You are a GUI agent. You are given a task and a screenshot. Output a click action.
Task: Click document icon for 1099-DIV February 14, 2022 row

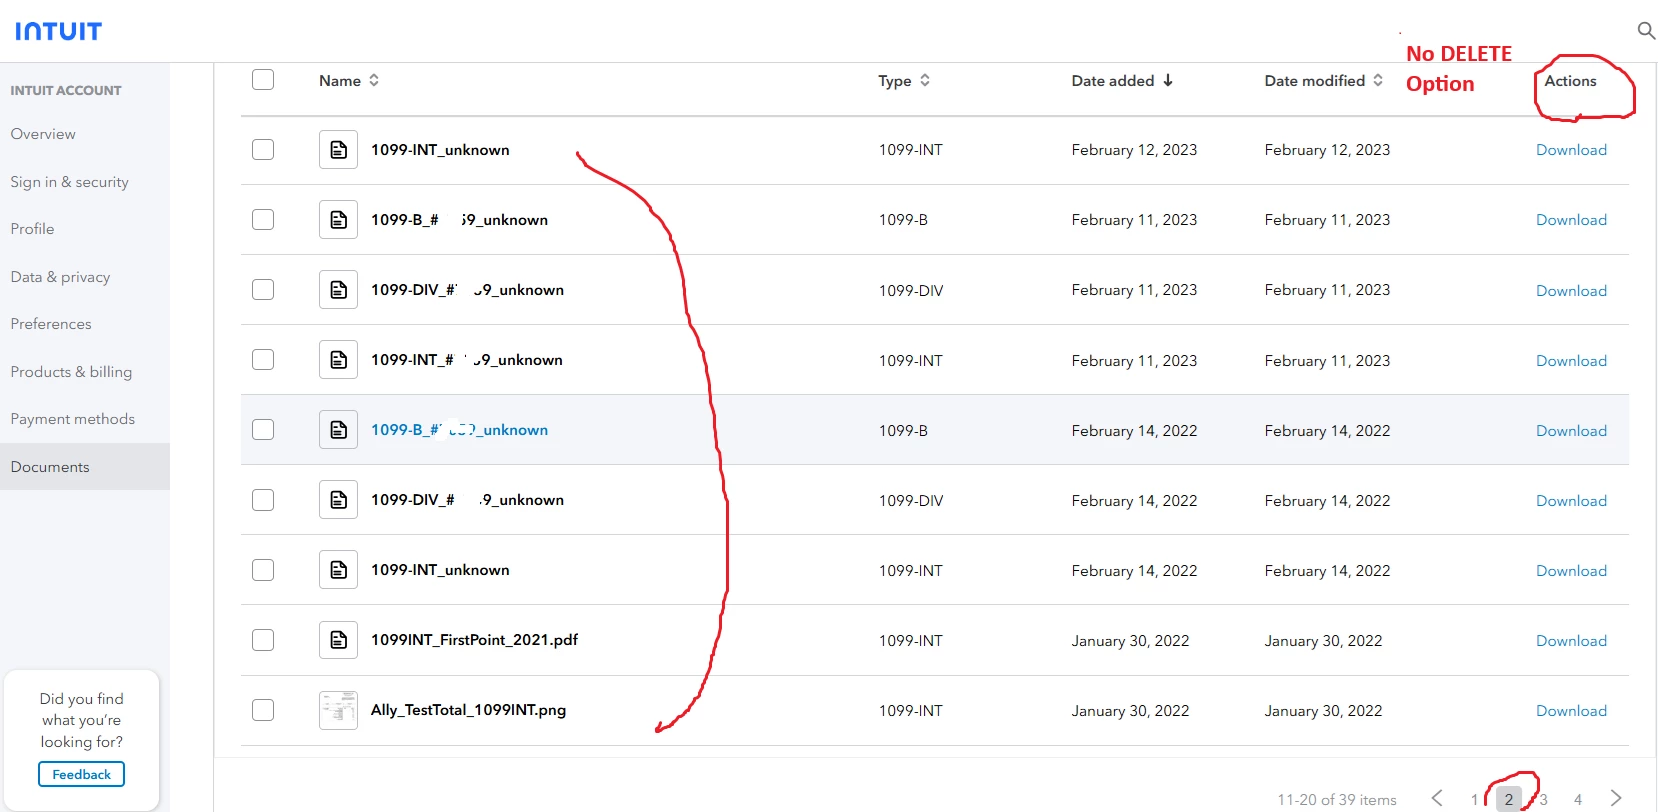tap(338, 499)
